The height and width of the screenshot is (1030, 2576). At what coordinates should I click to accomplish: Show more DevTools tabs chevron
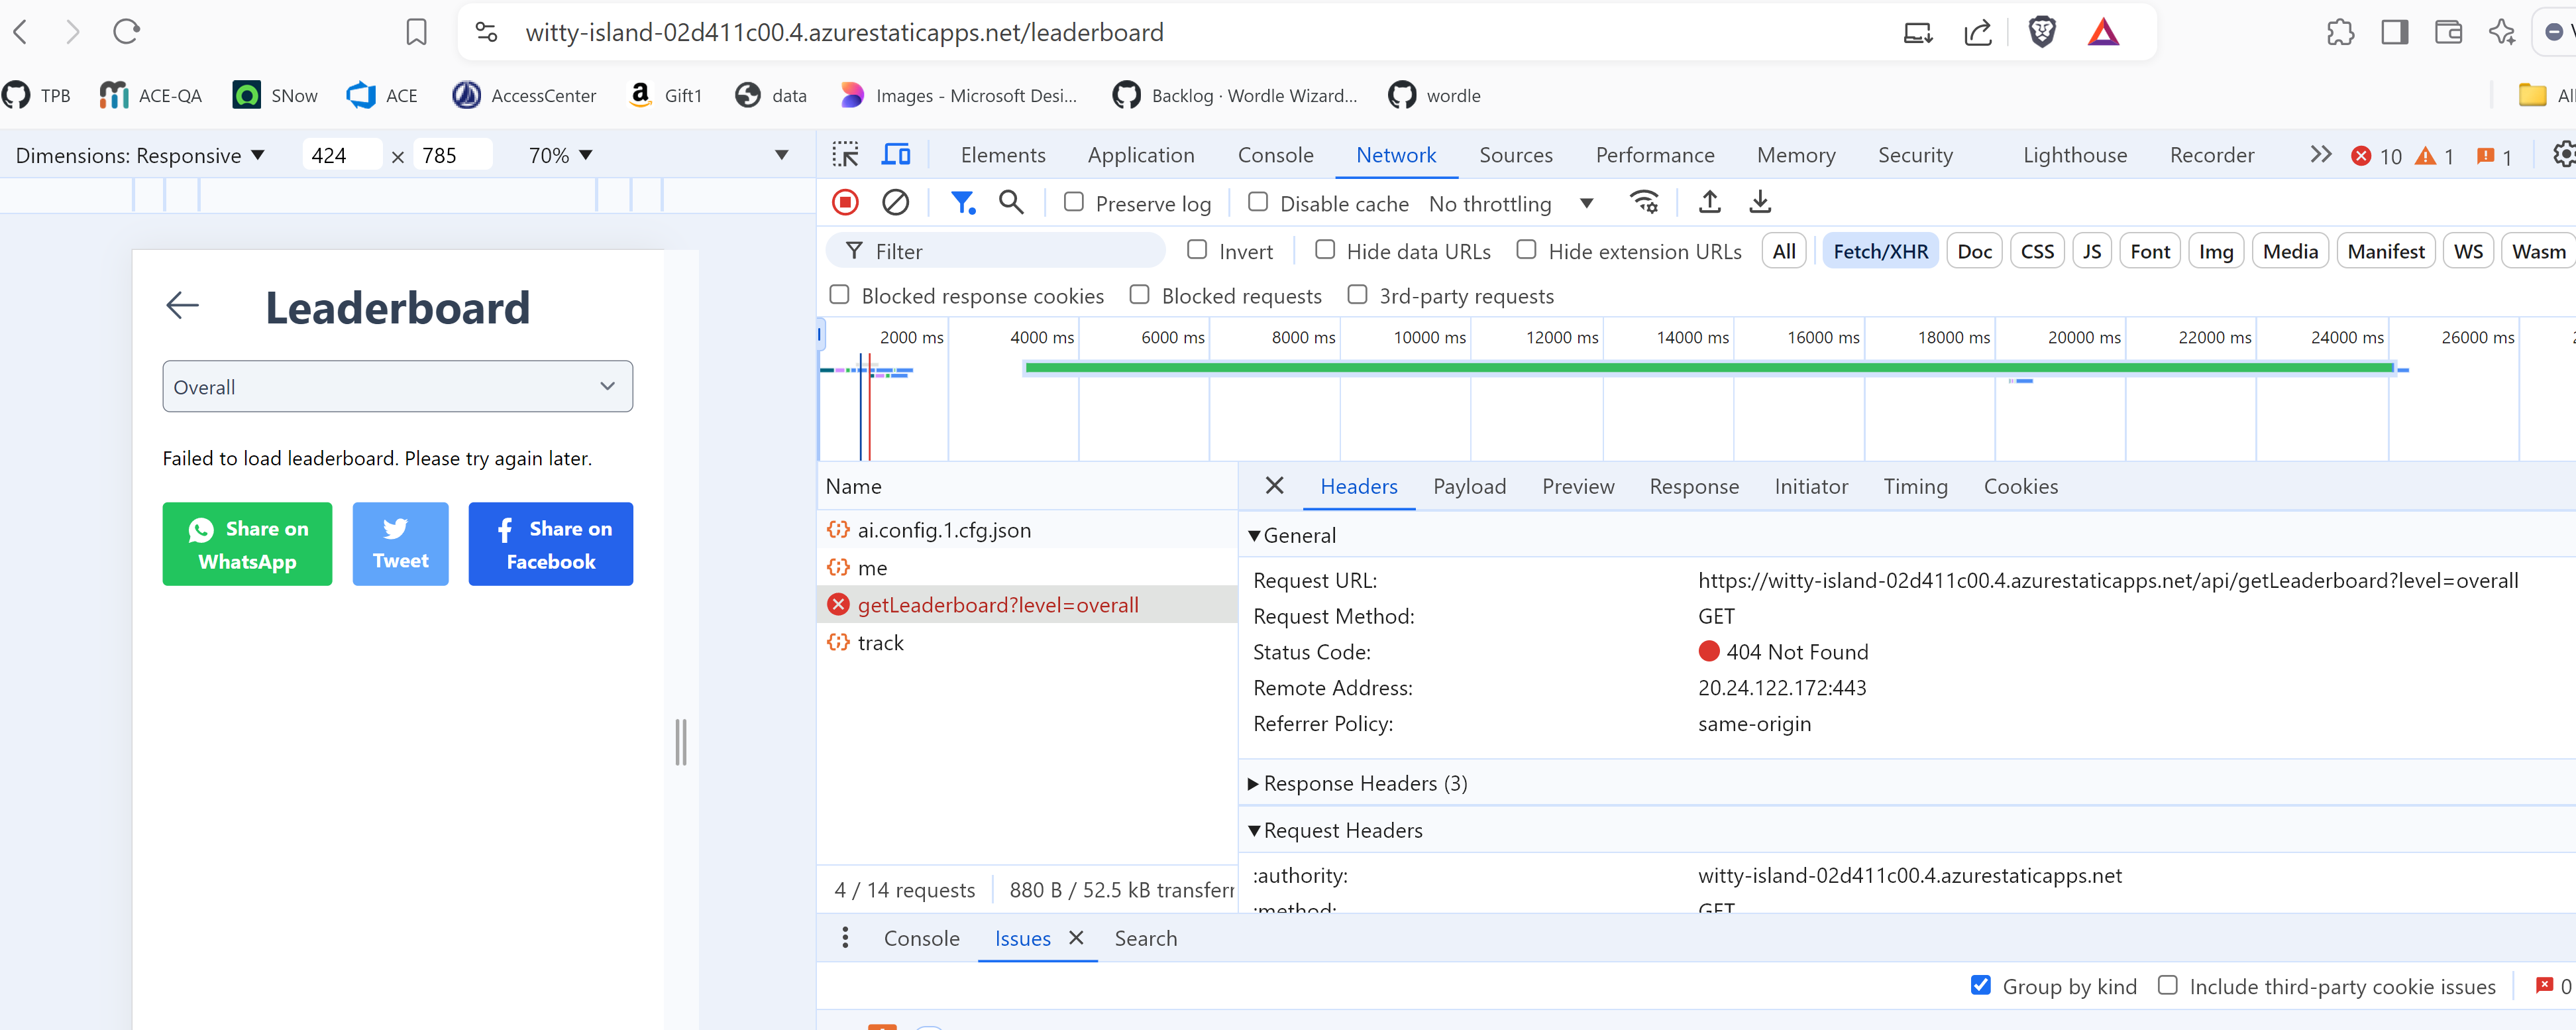pos(2320,155)
